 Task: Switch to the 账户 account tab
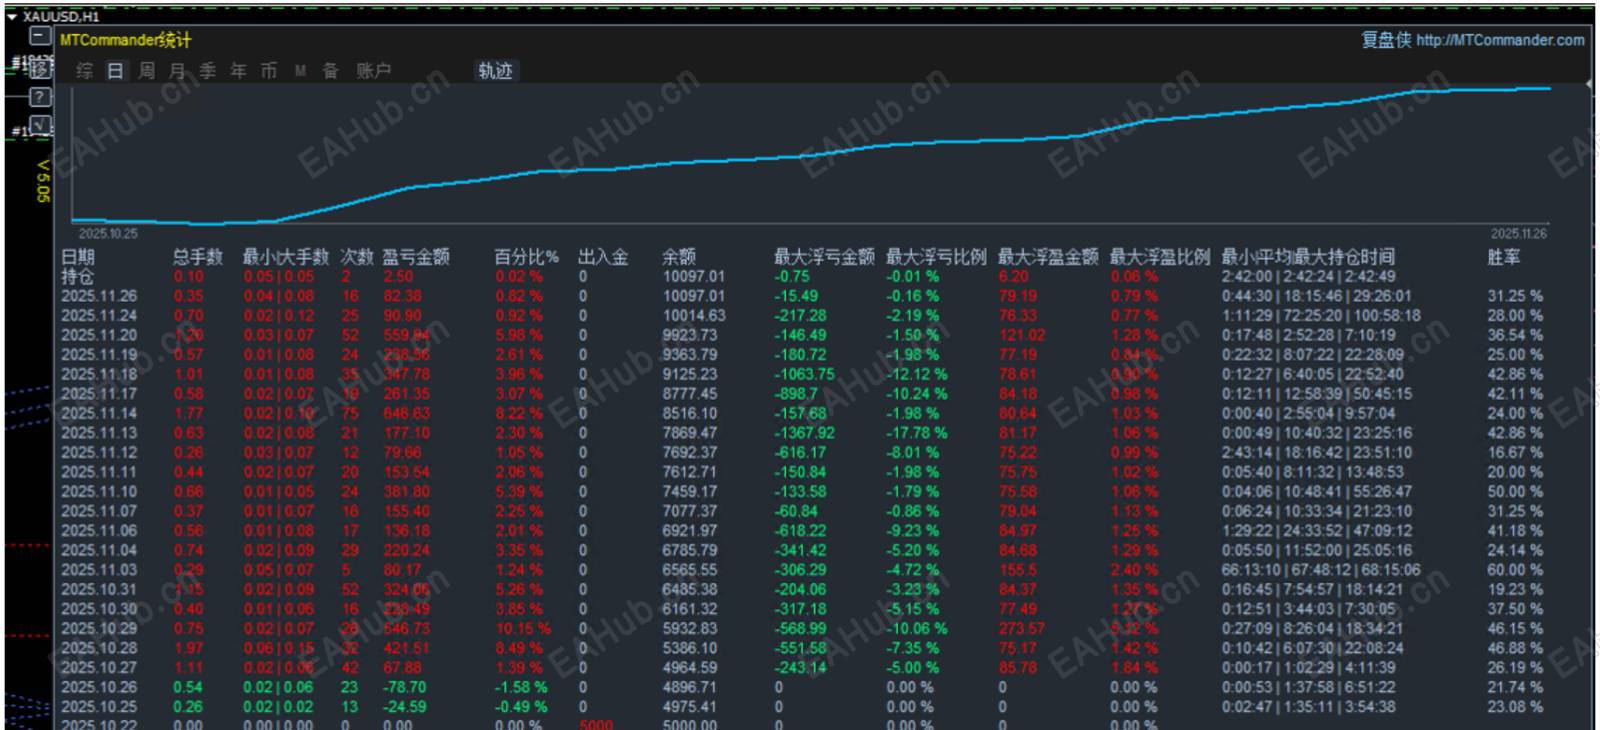click(374, 71)
